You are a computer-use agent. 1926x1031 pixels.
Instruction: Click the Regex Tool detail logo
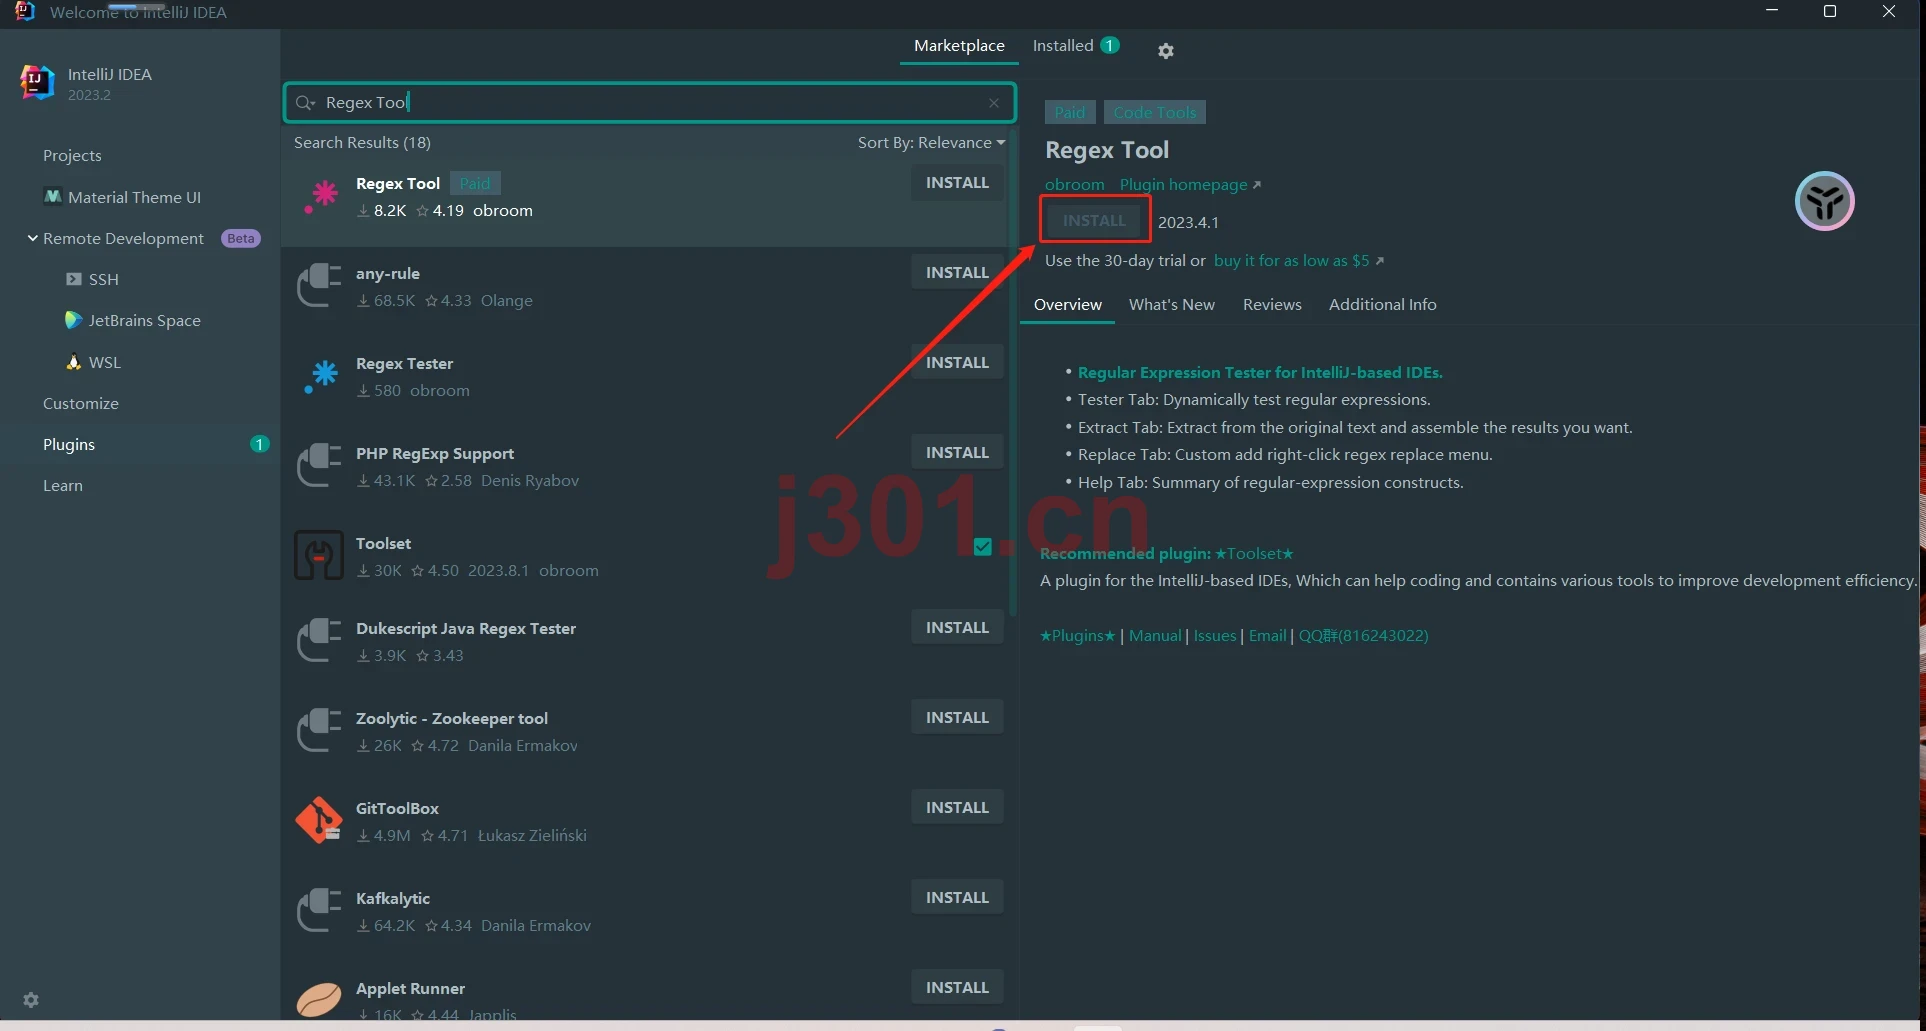coord(1824,201)
